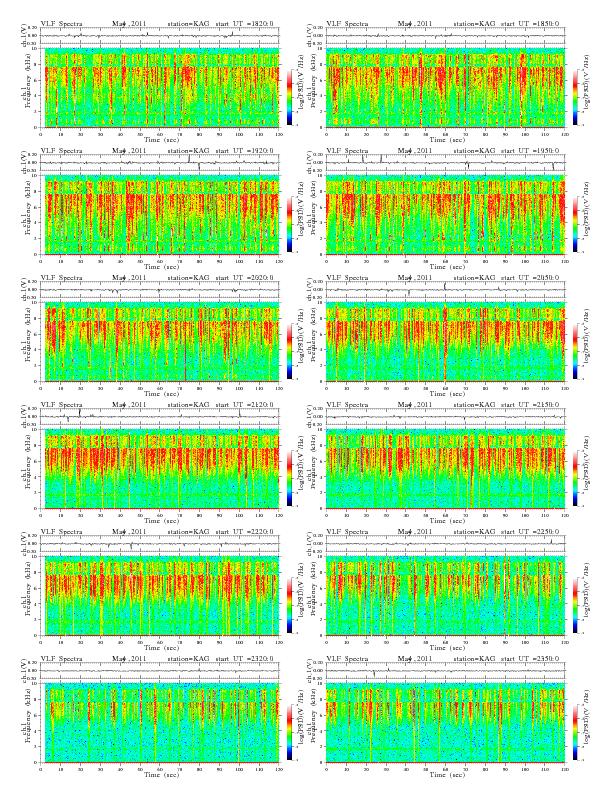Image resolution: width=612 pixels, height=792 pixels.
Task: Open the spectrogram for start UT 2250
Action: [x=446, y=596]
